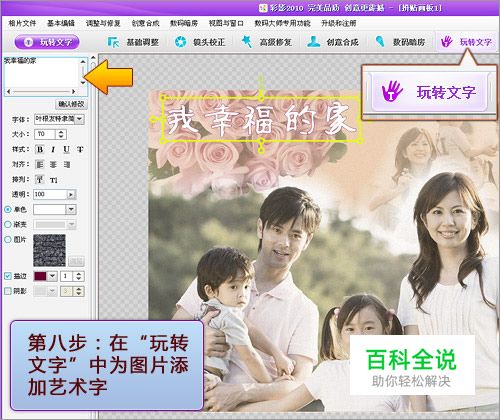Toggle strikethrough text style
500x420 pixels.
tap(80, 149)
